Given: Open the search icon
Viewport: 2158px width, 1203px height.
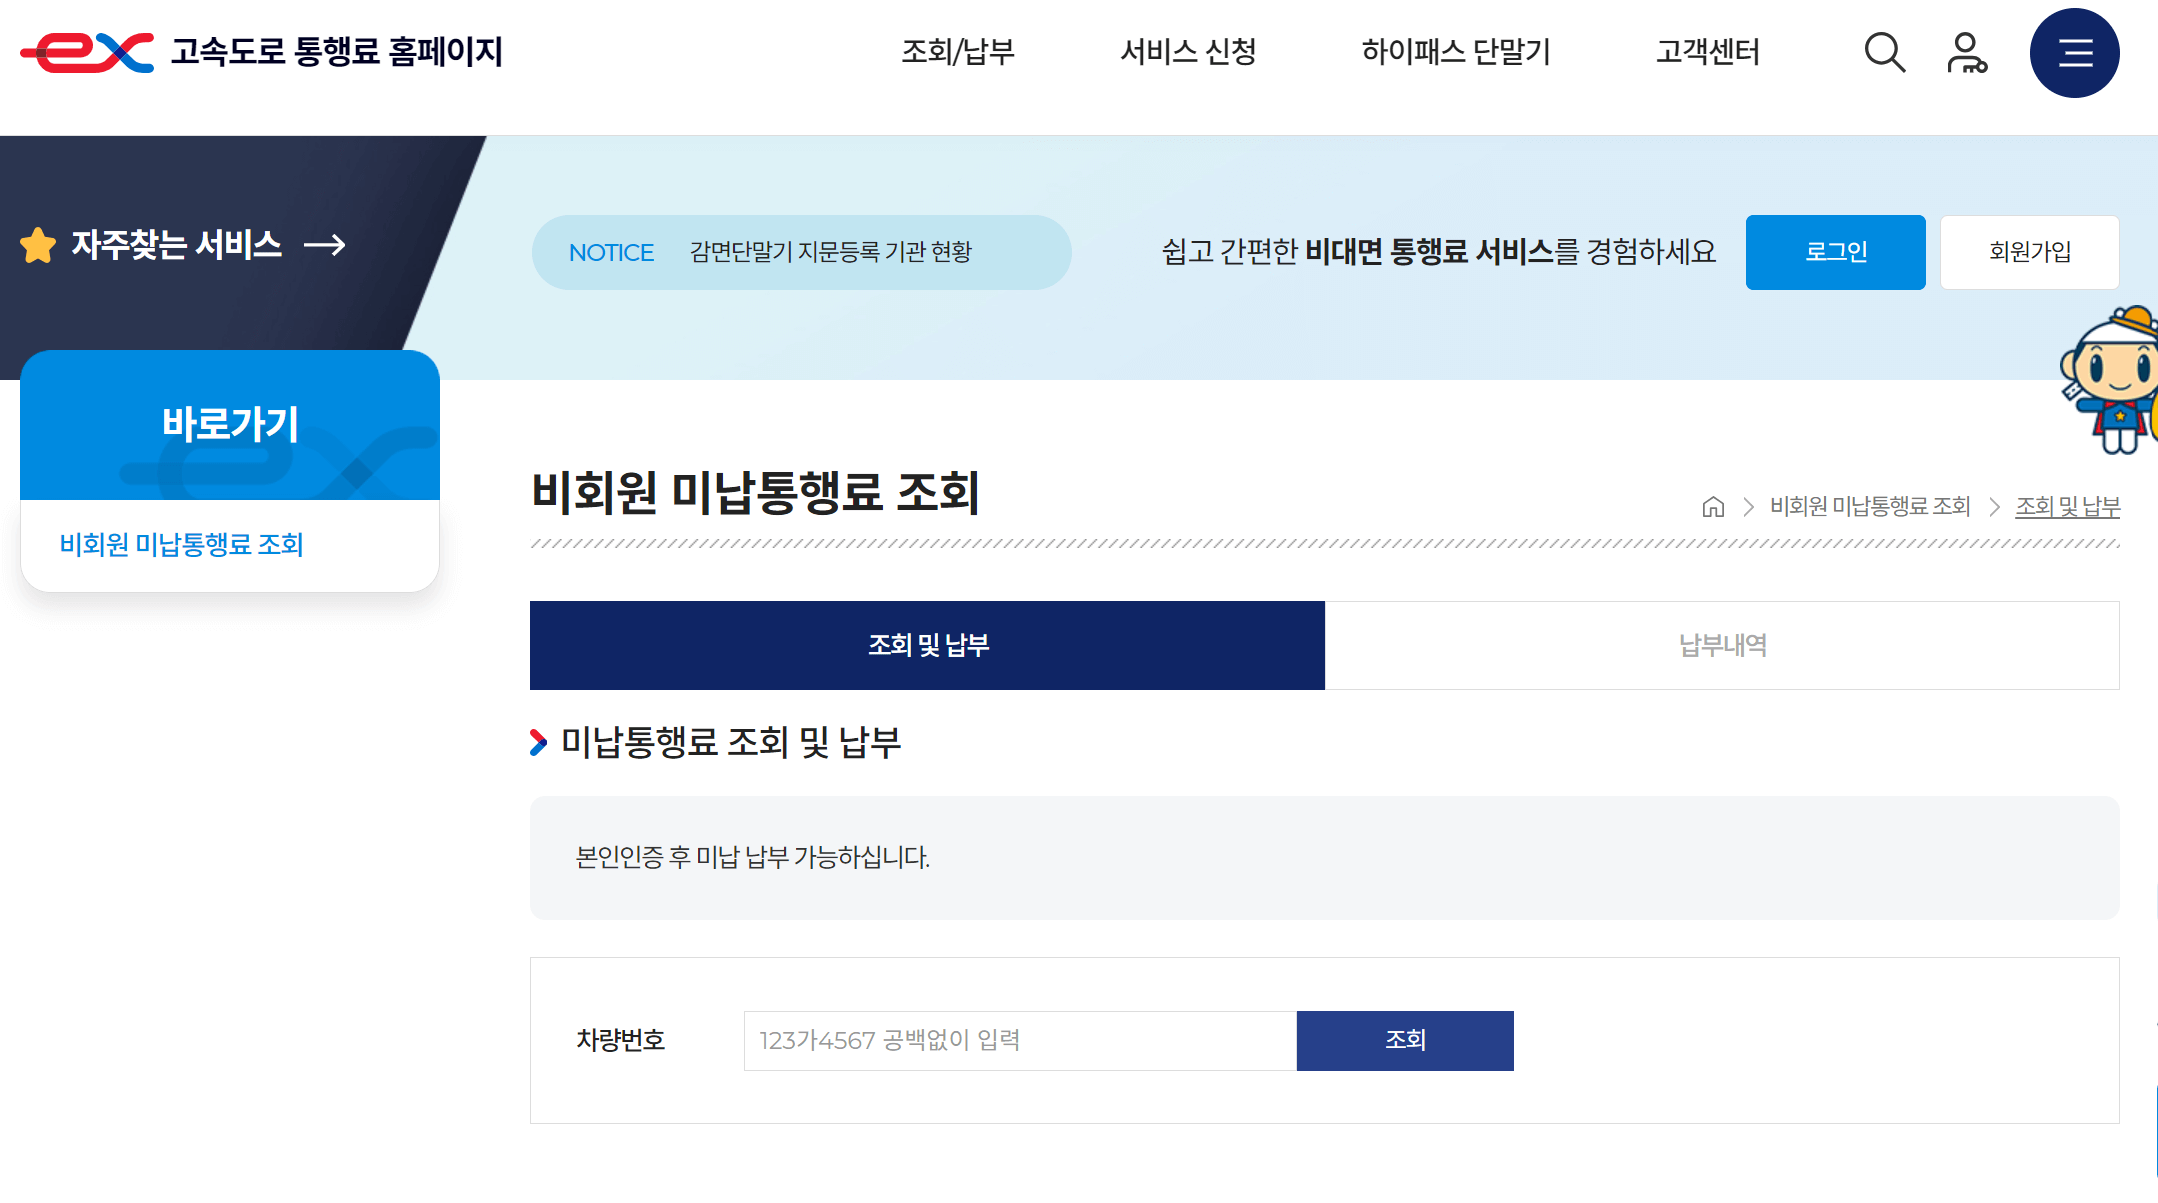Looking at the screenshot, I should coord(1884,52).
